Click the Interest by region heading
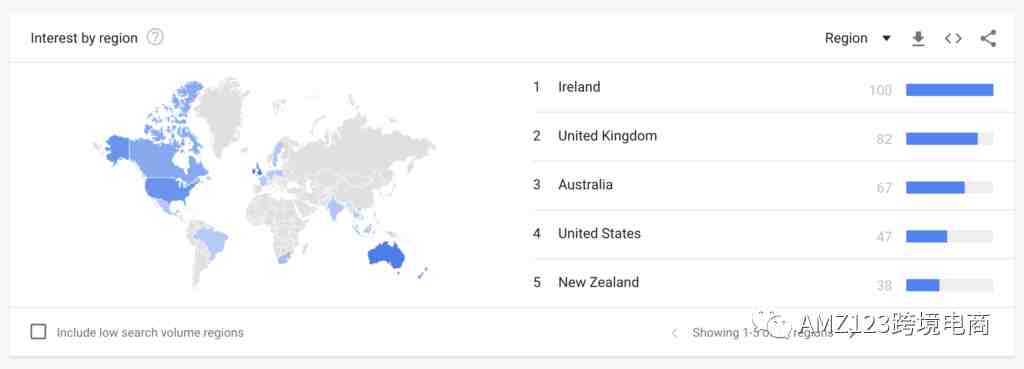This screenshot has height=369, width=1024. [84, 39]
